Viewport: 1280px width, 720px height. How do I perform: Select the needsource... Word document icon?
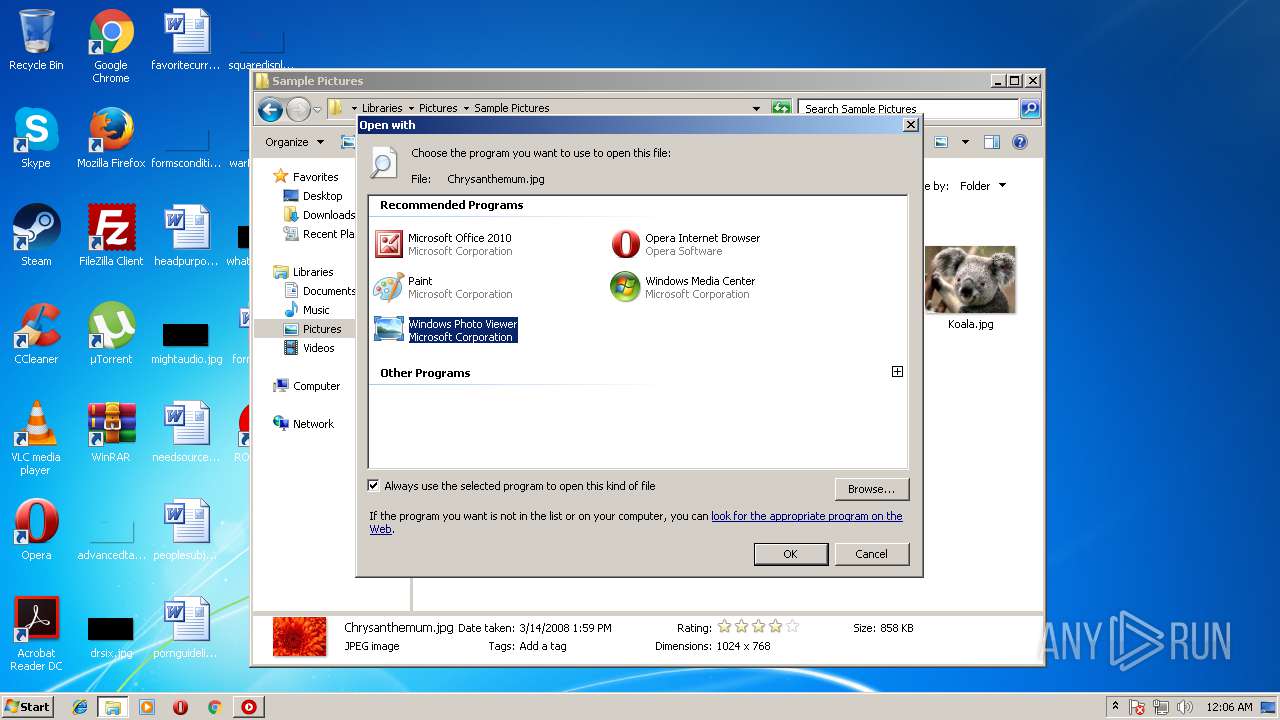click(186, 432)
